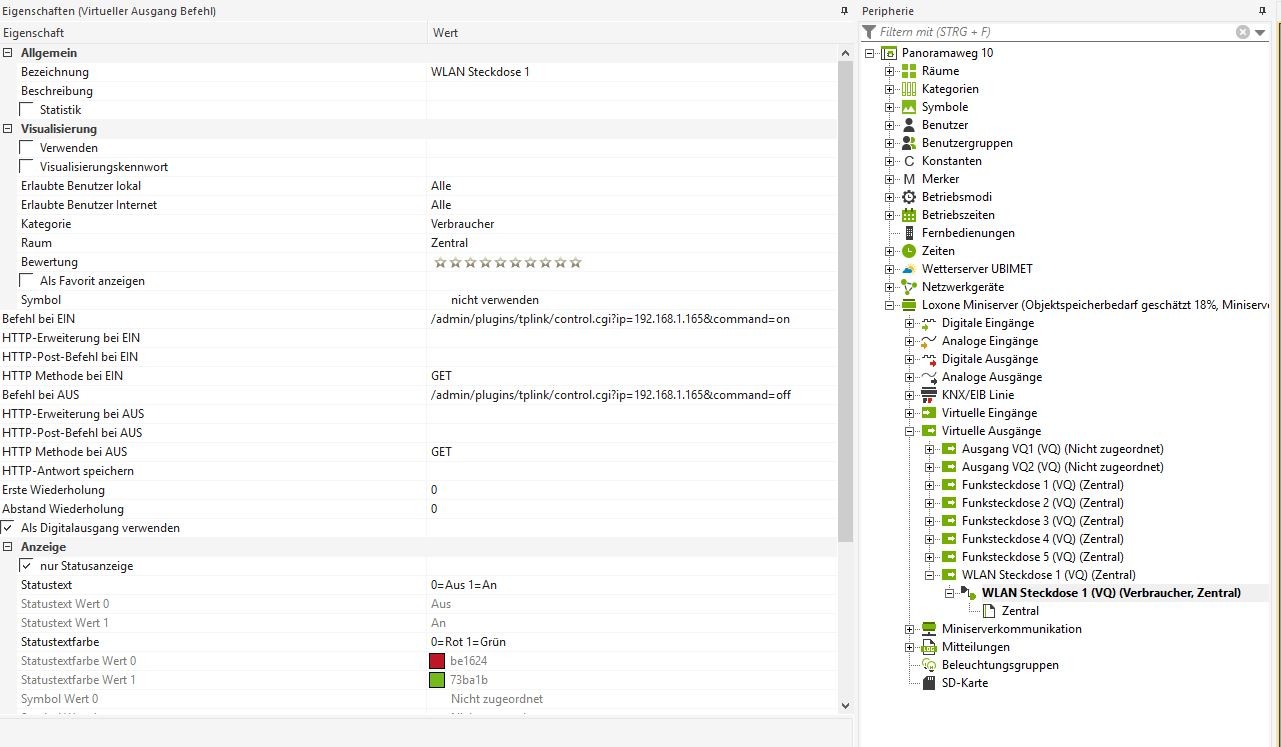Select the Netzwerkgeräte network icon
This screenshot has height=747, width=1281.
pos(908,287)
